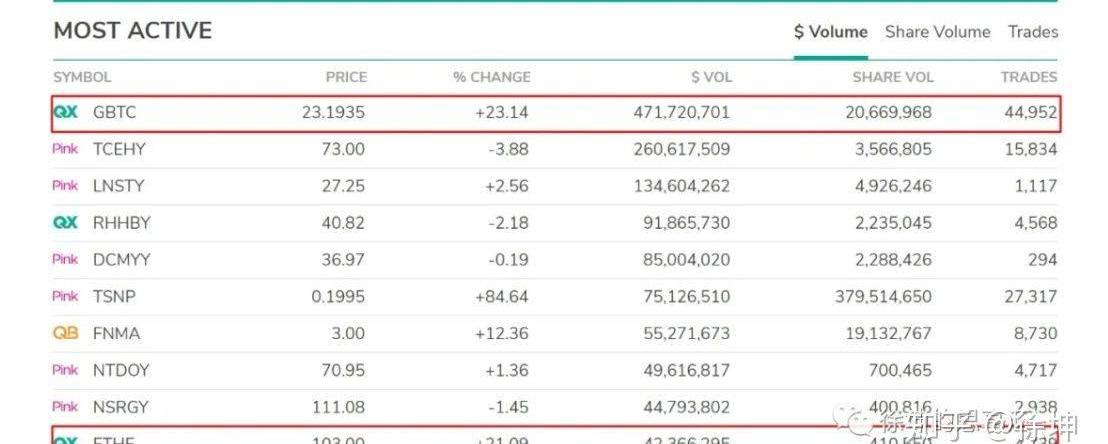Sort by the SHARE VOL column header

click(893, 78)
